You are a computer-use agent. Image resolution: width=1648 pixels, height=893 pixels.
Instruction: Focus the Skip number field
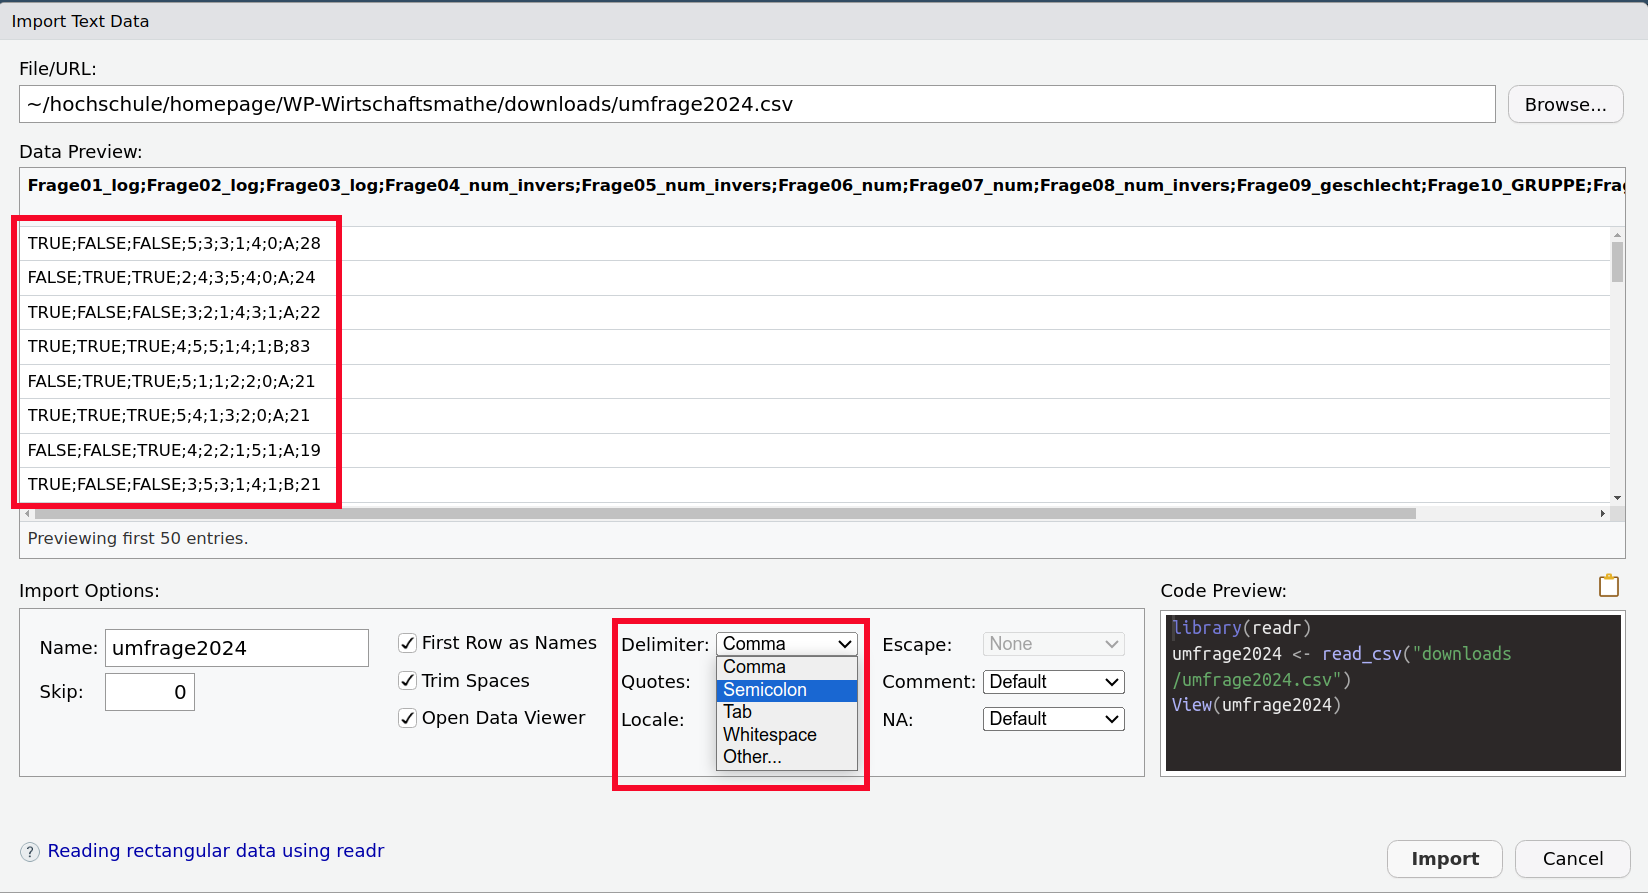(x=150, y=692)
